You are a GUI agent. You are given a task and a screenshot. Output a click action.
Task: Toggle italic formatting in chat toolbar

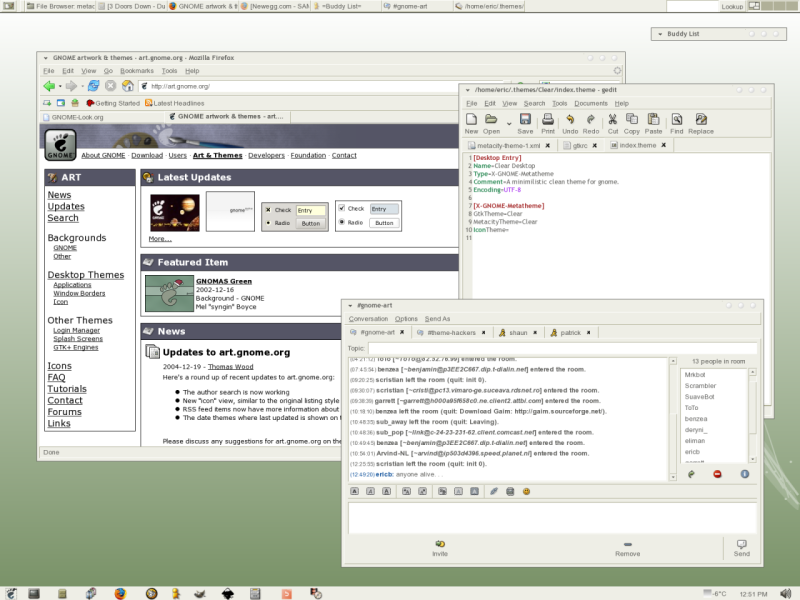(370, 491)
